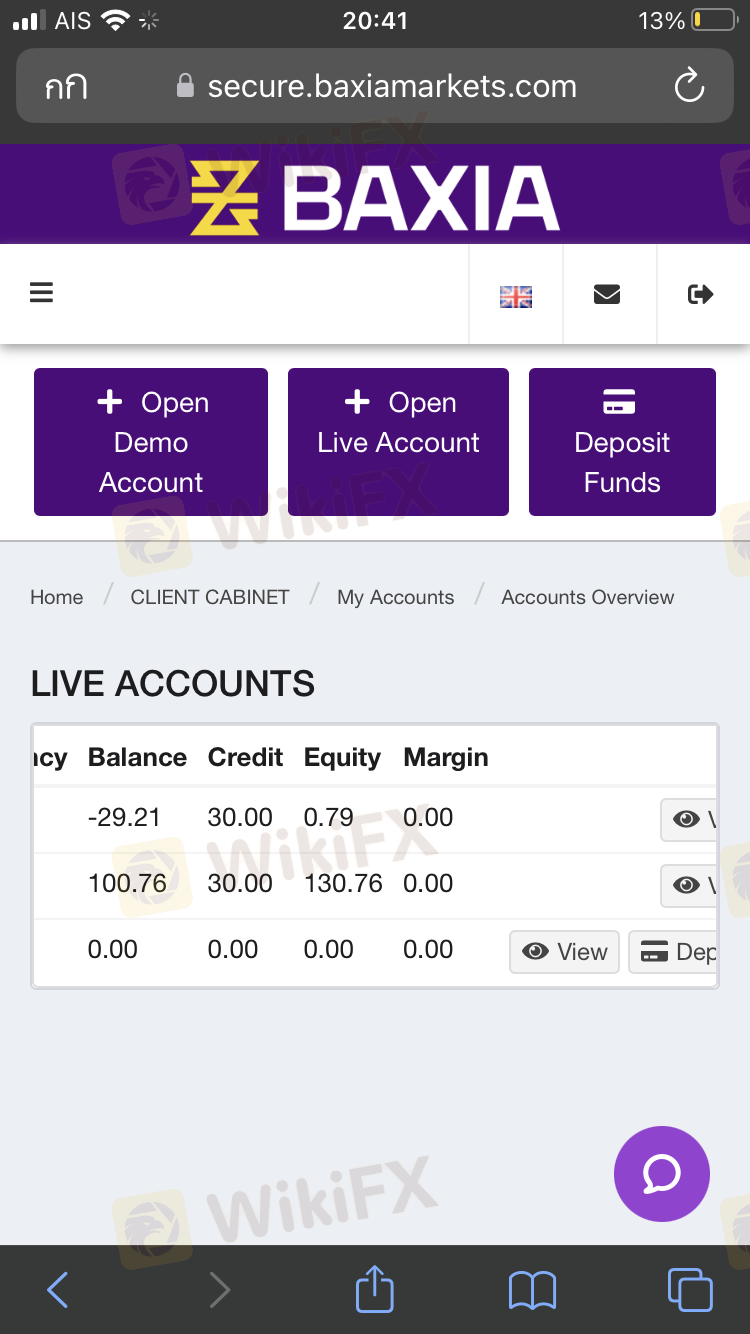This screenshot has width=750, height=1334.
Task: Sort by Credit column header
Action: [245, 757]
